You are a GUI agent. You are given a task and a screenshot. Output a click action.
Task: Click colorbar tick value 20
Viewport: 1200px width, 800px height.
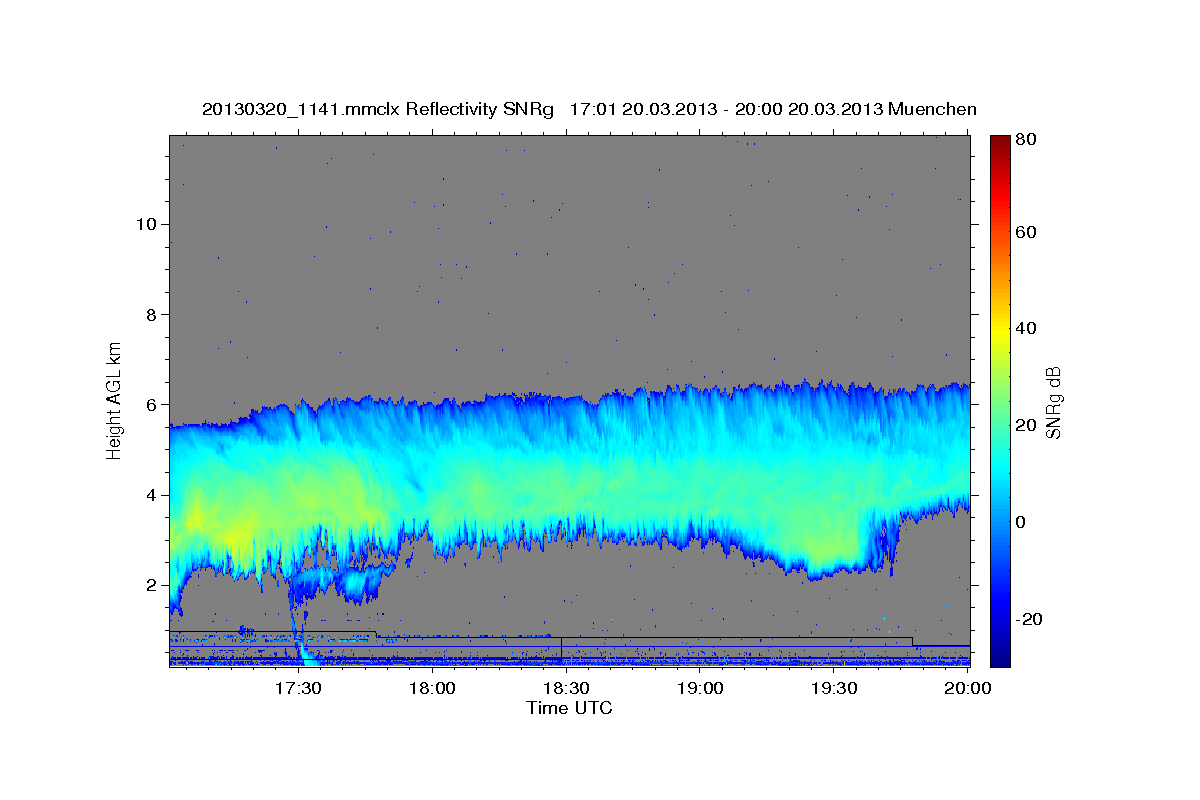coord(1026,426)
